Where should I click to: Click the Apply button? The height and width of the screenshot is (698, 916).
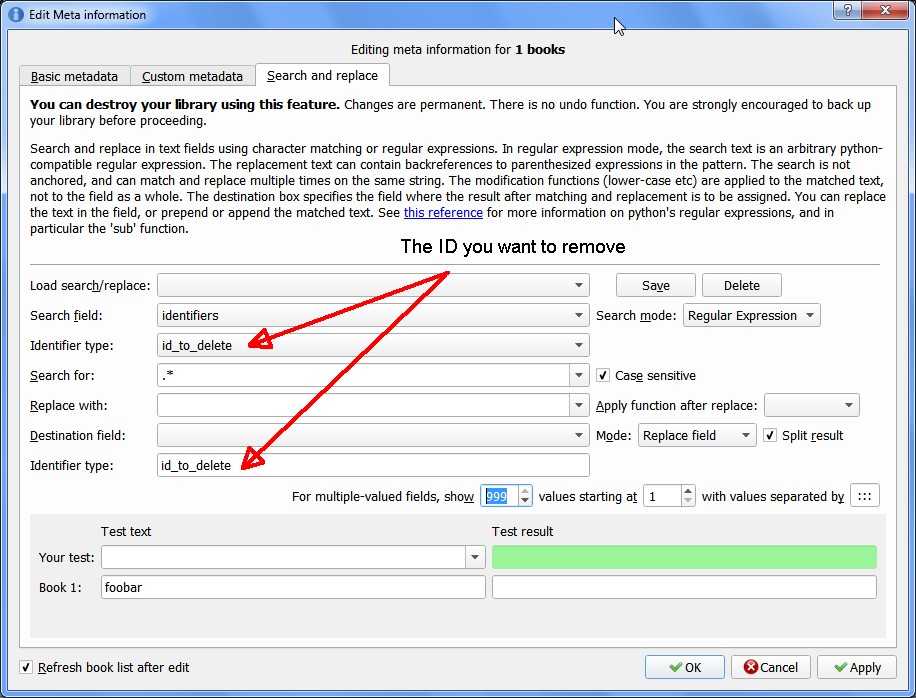(x=856, y=667)
